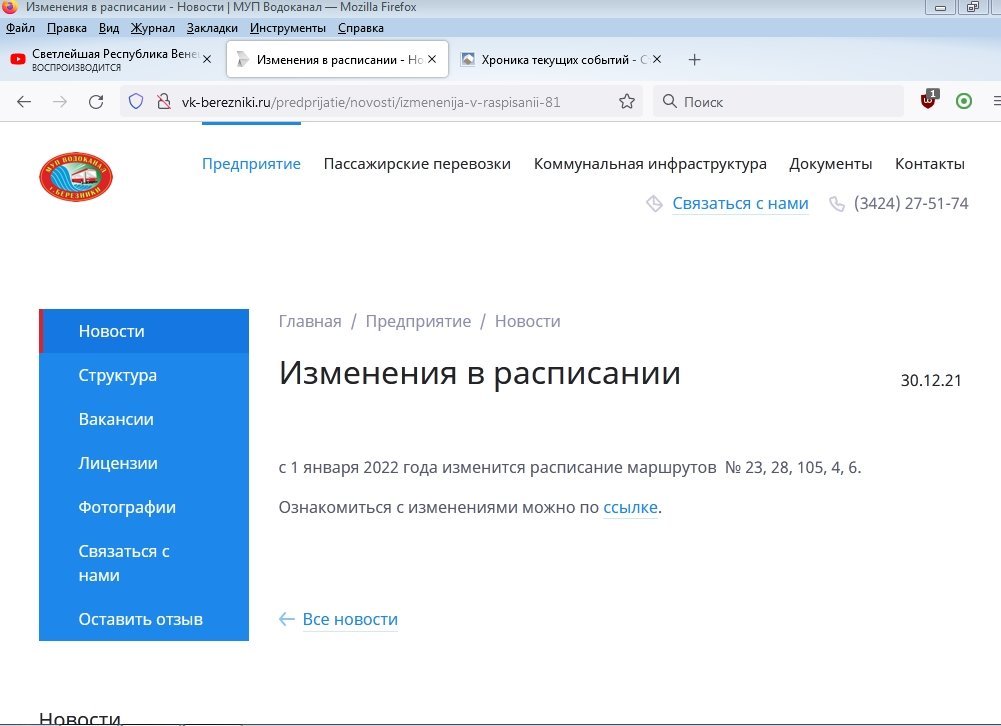This screenshot has width=1001, height=726.
Task: Expand 'Коммунальная инфраструктура' navigation item
Action: tap(650, 164)
